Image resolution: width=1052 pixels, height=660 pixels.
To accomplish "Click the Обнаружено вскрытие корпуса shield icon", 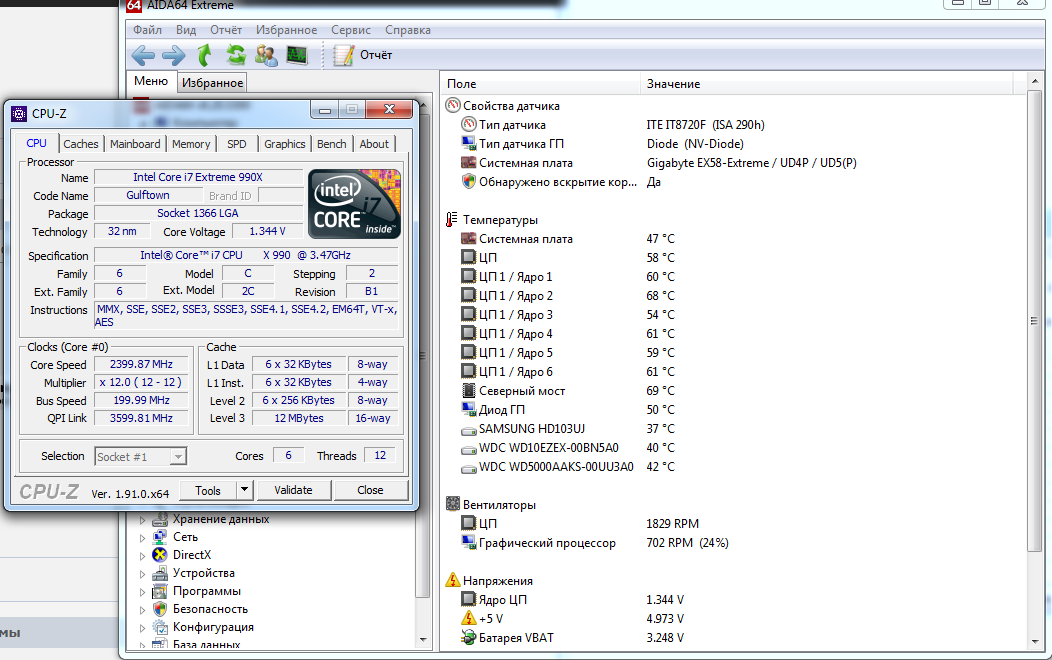I will 468,181.
